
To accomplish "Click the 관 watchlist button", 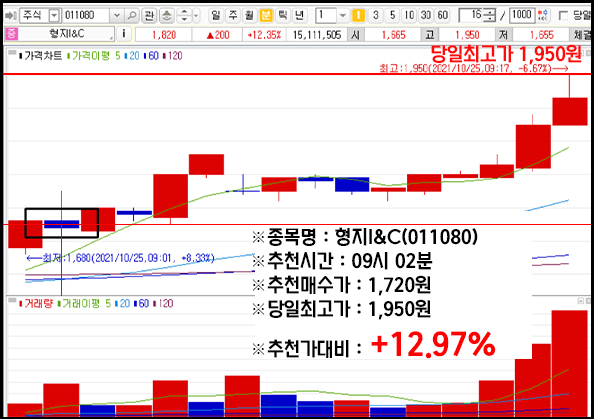I will tap(149, 16).
